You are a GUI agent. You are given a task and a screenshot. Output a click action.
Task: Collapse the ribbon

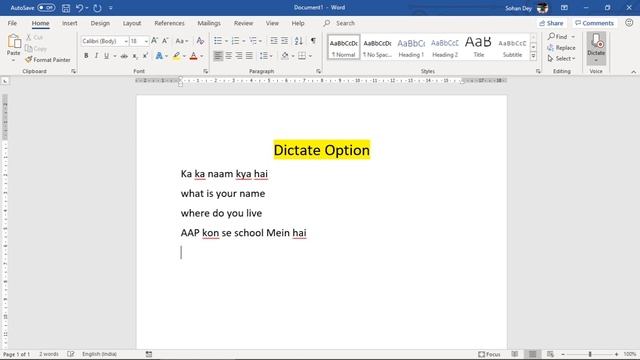pos(633,72)
